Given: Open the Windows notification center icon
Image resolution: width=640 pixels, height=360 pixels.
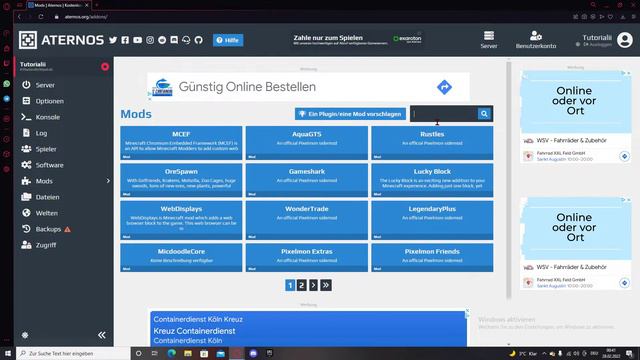Looking at the screenshot, I should pos(629,353).
